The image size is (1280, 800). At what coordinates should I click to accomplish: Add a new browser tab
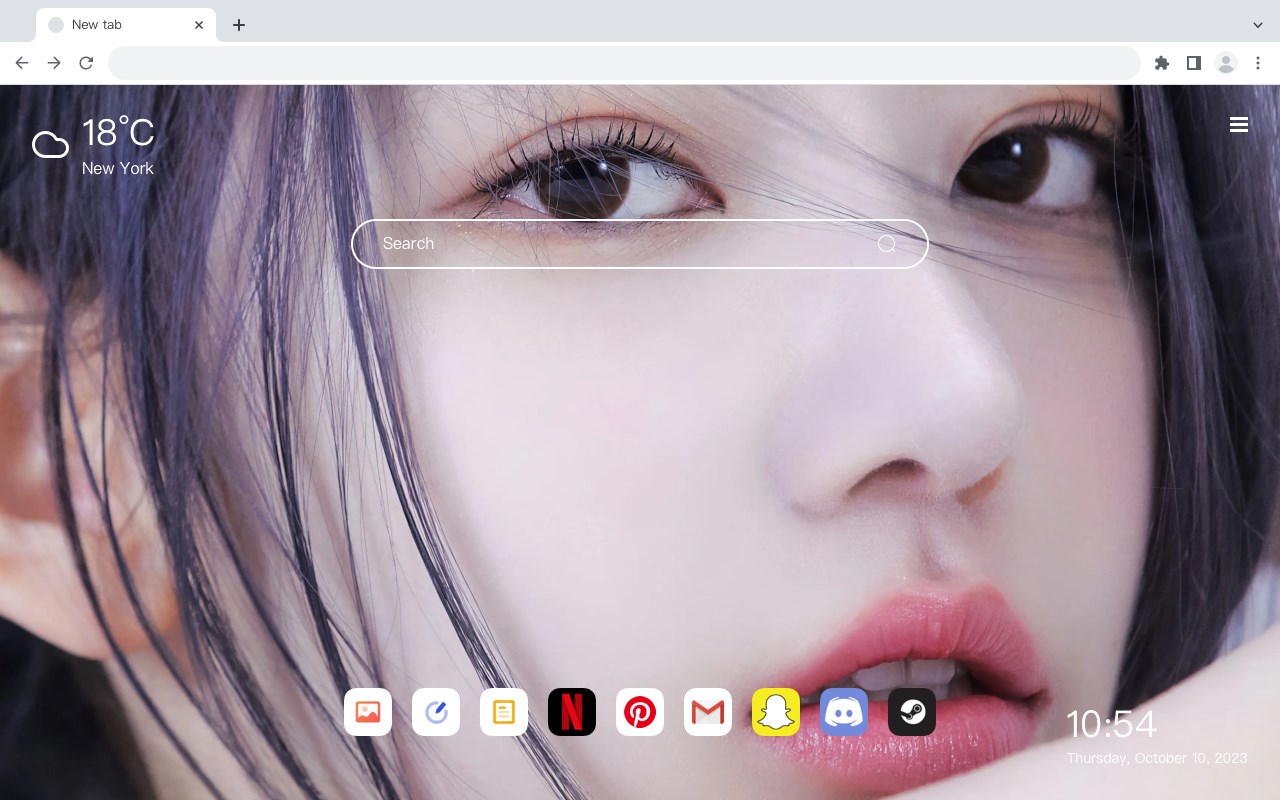coord(238,25)
